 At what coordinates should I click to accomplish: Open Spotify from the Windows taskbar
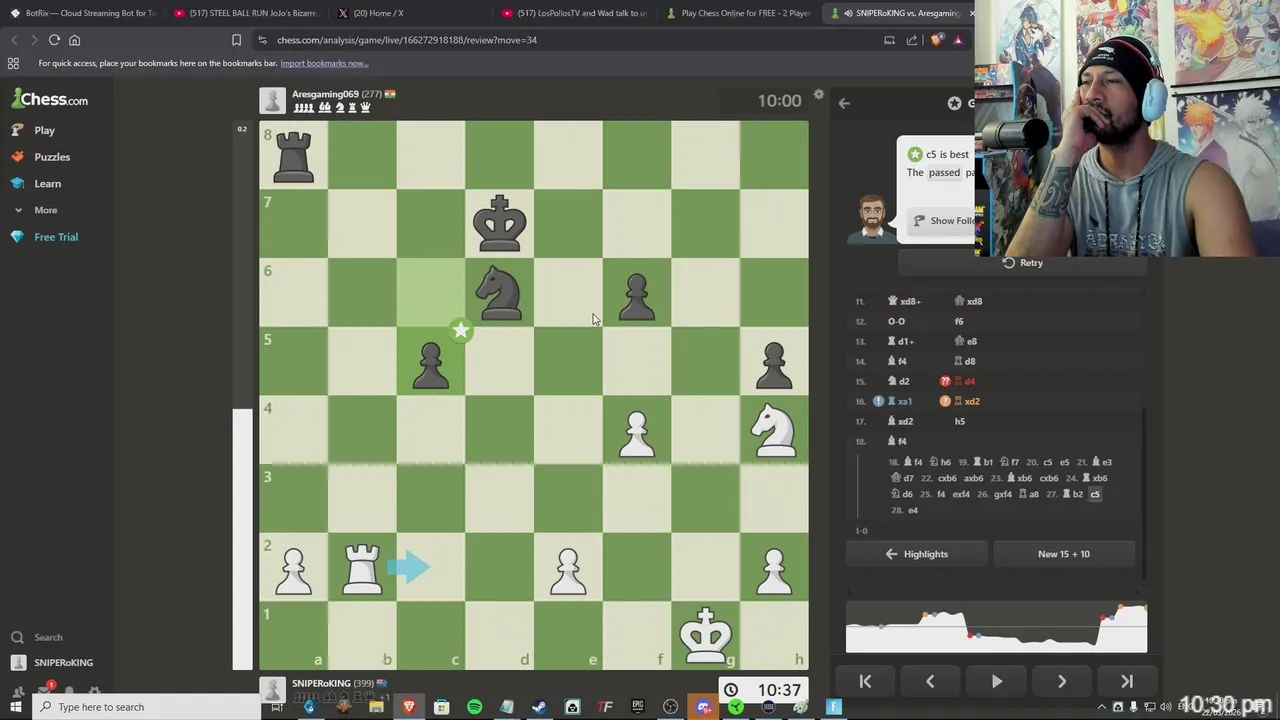(474, 707)
